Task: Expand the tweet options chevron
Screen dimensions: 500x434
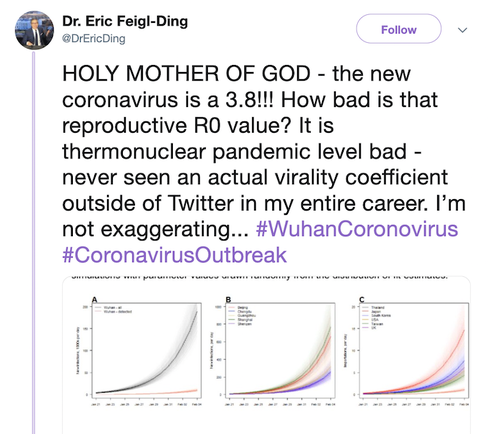Action: click(x=462, y=30)
